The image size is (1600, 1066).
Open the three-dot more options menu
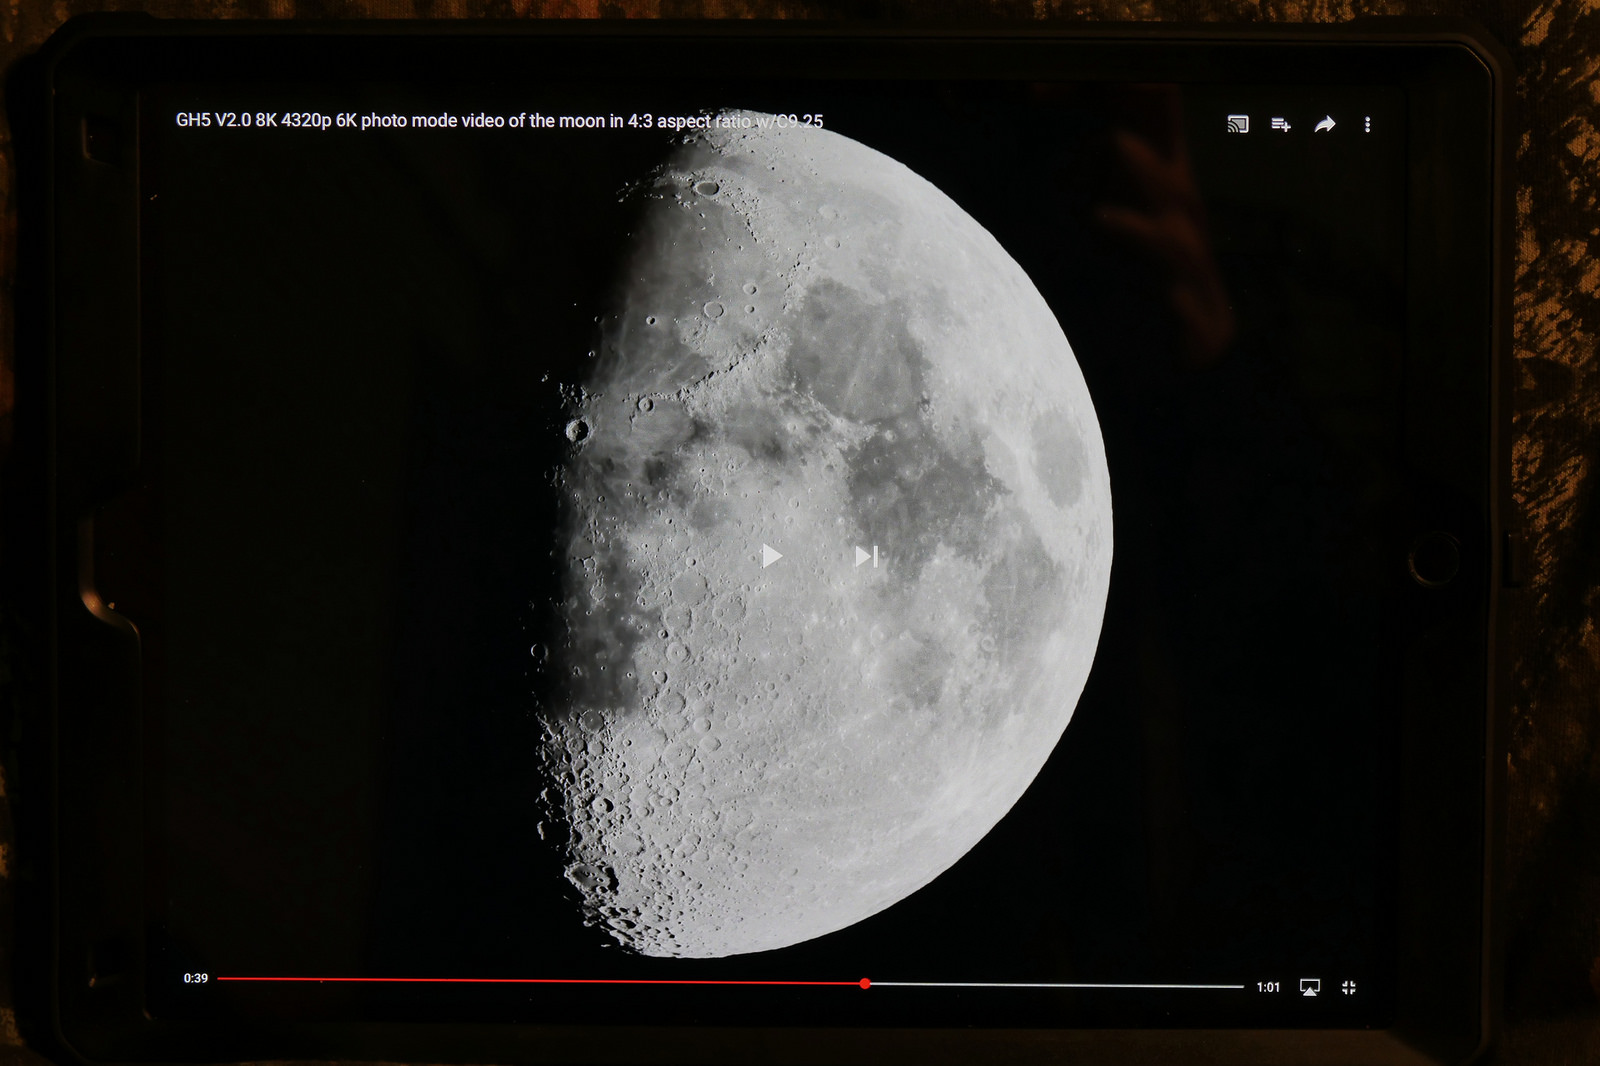coord(1367,124)
